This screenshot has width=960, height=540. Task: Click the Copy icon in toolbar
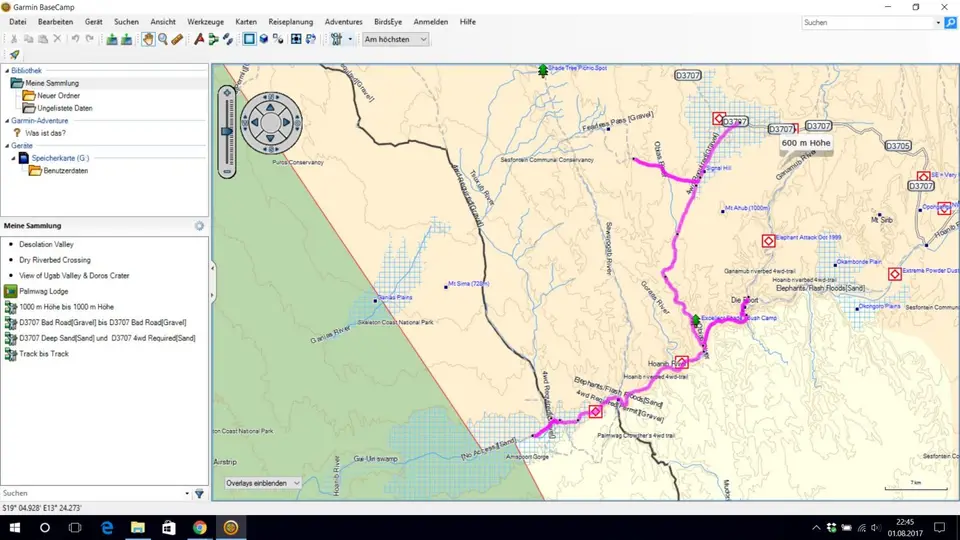click(x=28, y=39)
